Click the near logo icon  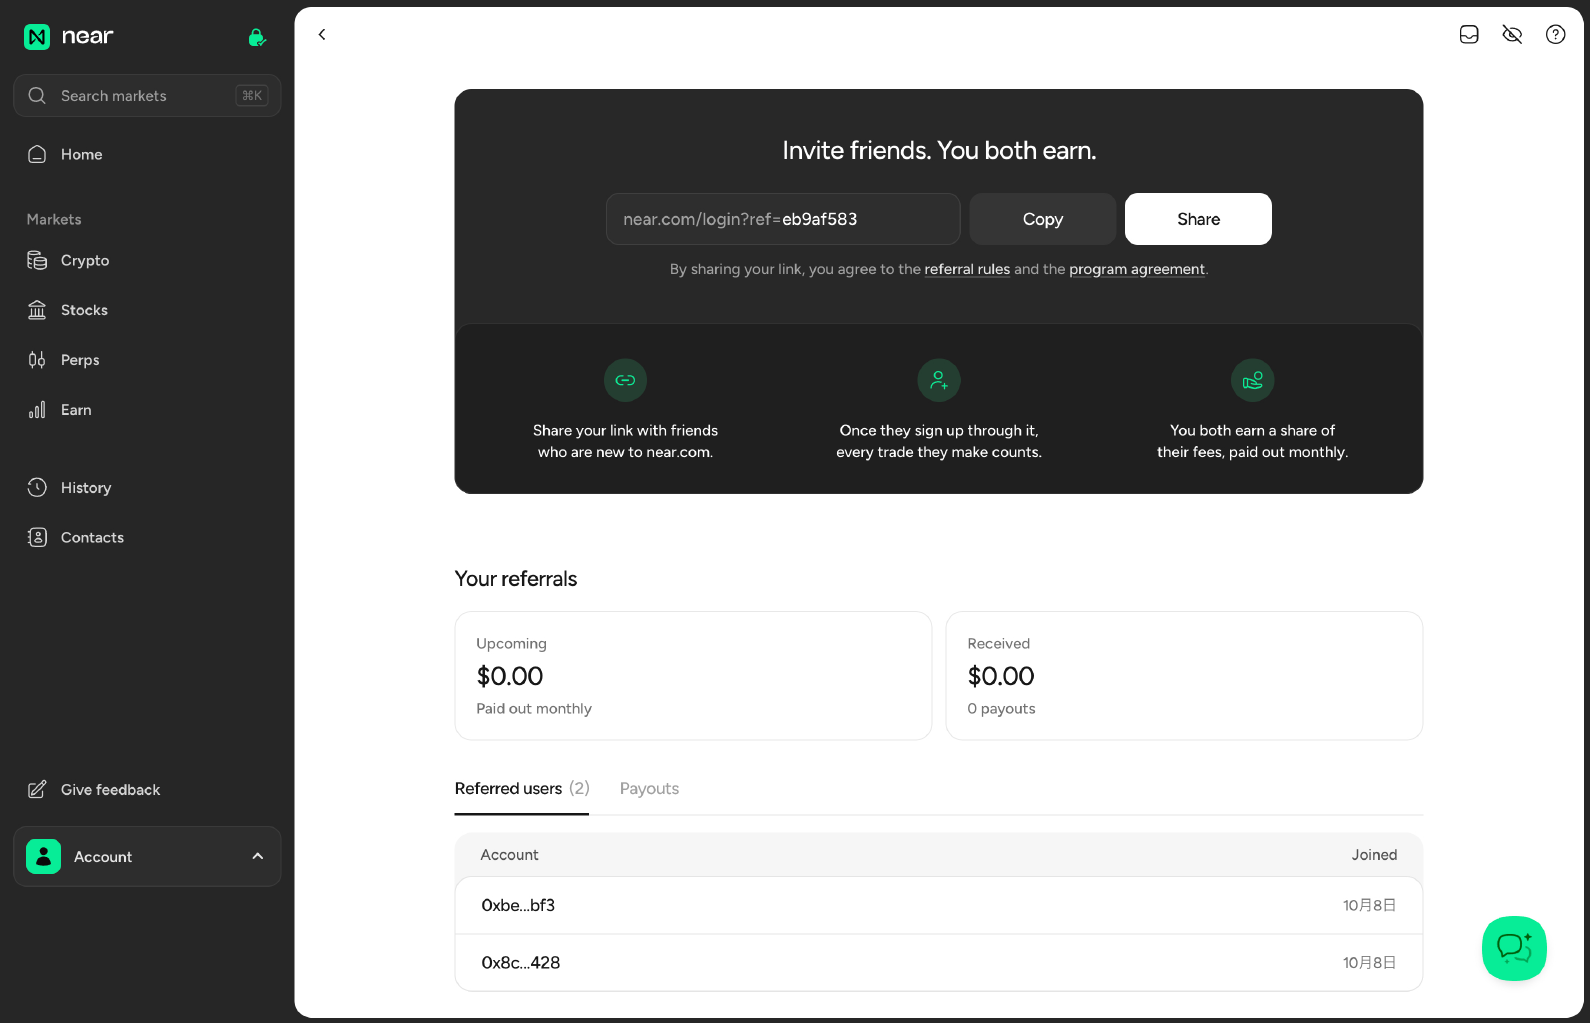[37, 37]
